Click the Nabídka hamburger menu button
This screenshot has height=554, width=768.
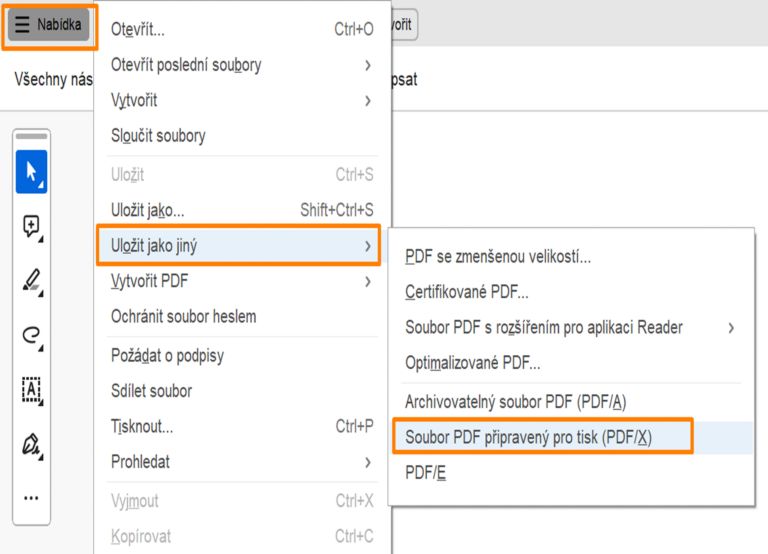click(49, 24)
